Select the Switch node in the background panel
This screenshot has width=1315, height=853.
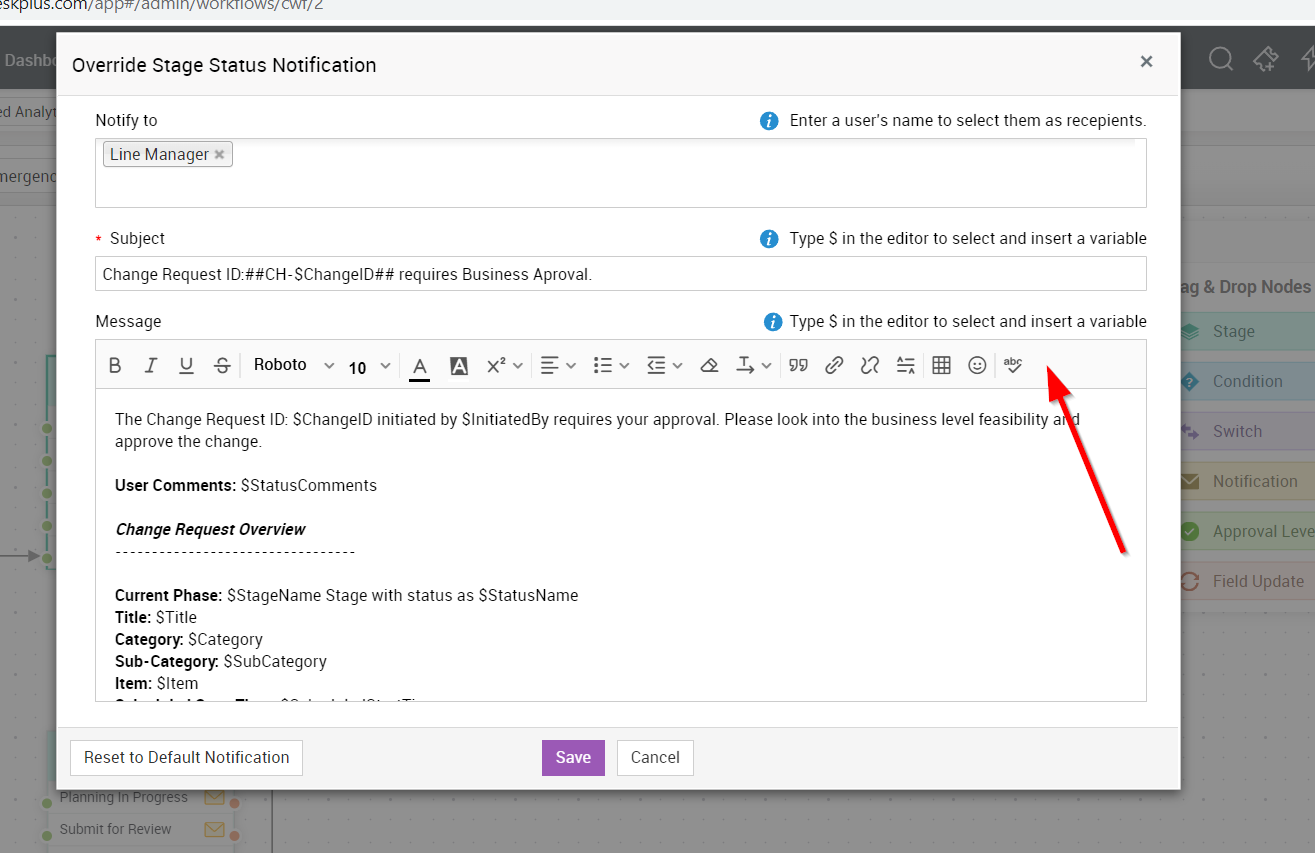(1248, 432)
